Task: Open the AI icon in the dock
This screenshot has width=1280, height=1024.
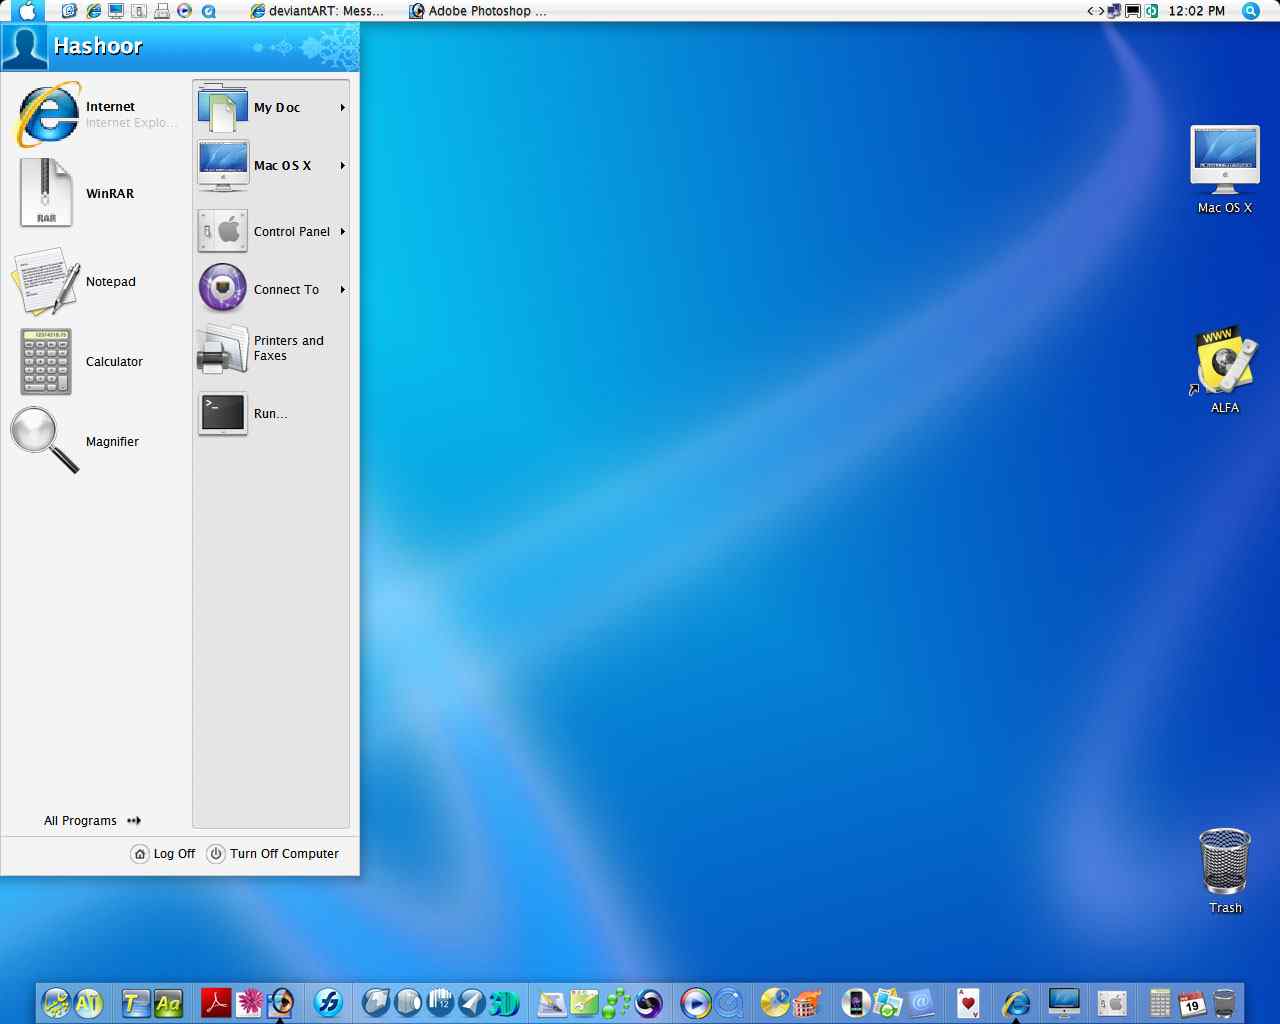Action: click(x=89, y=1002)
